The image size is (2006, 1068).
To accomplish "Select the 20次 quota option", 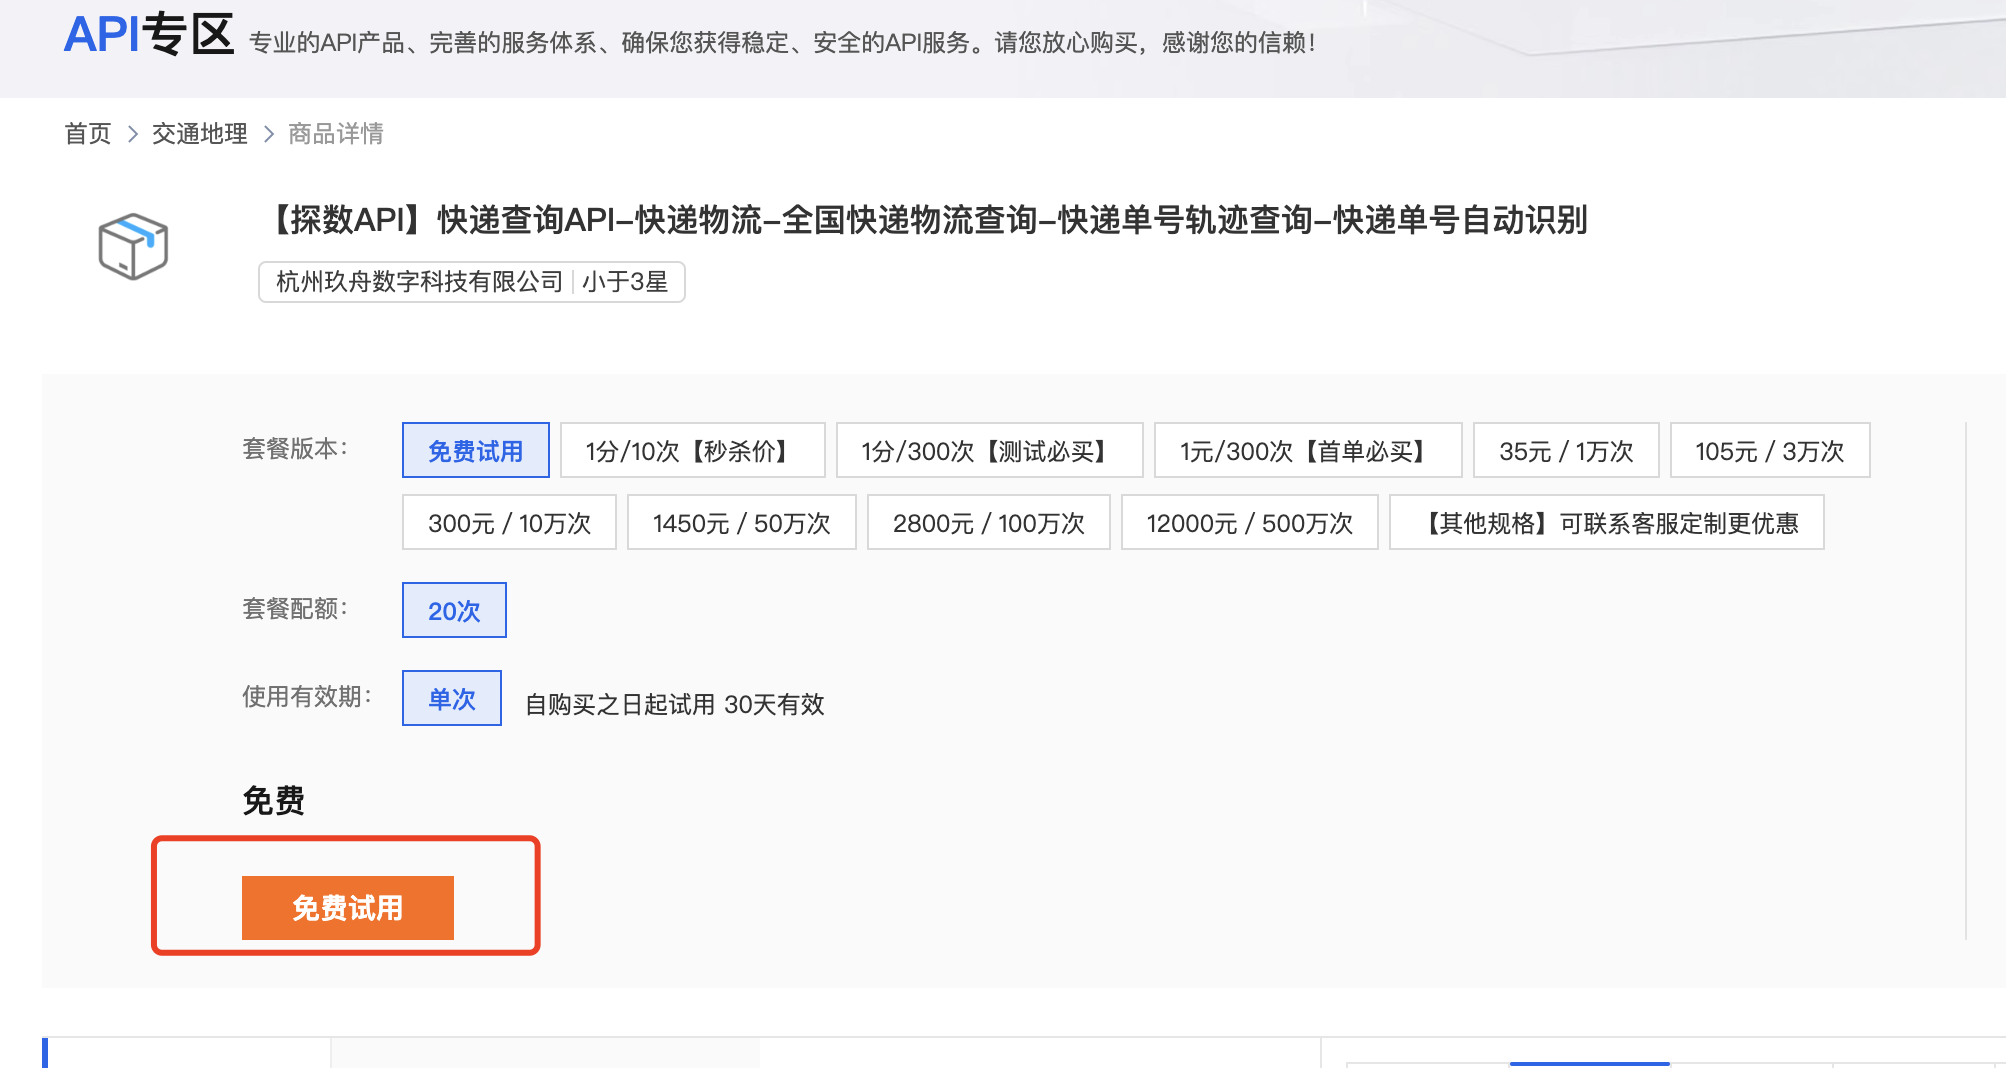I will tap(454, 611).
